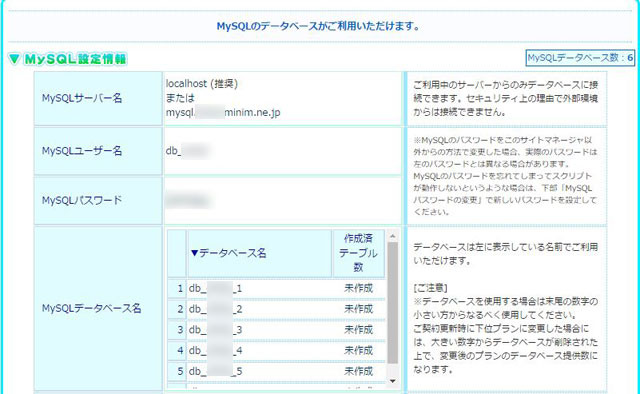Collapse the MySQL設定情報 section triangle
Viewport: 640px width, 394px height.
click(14, 59)
